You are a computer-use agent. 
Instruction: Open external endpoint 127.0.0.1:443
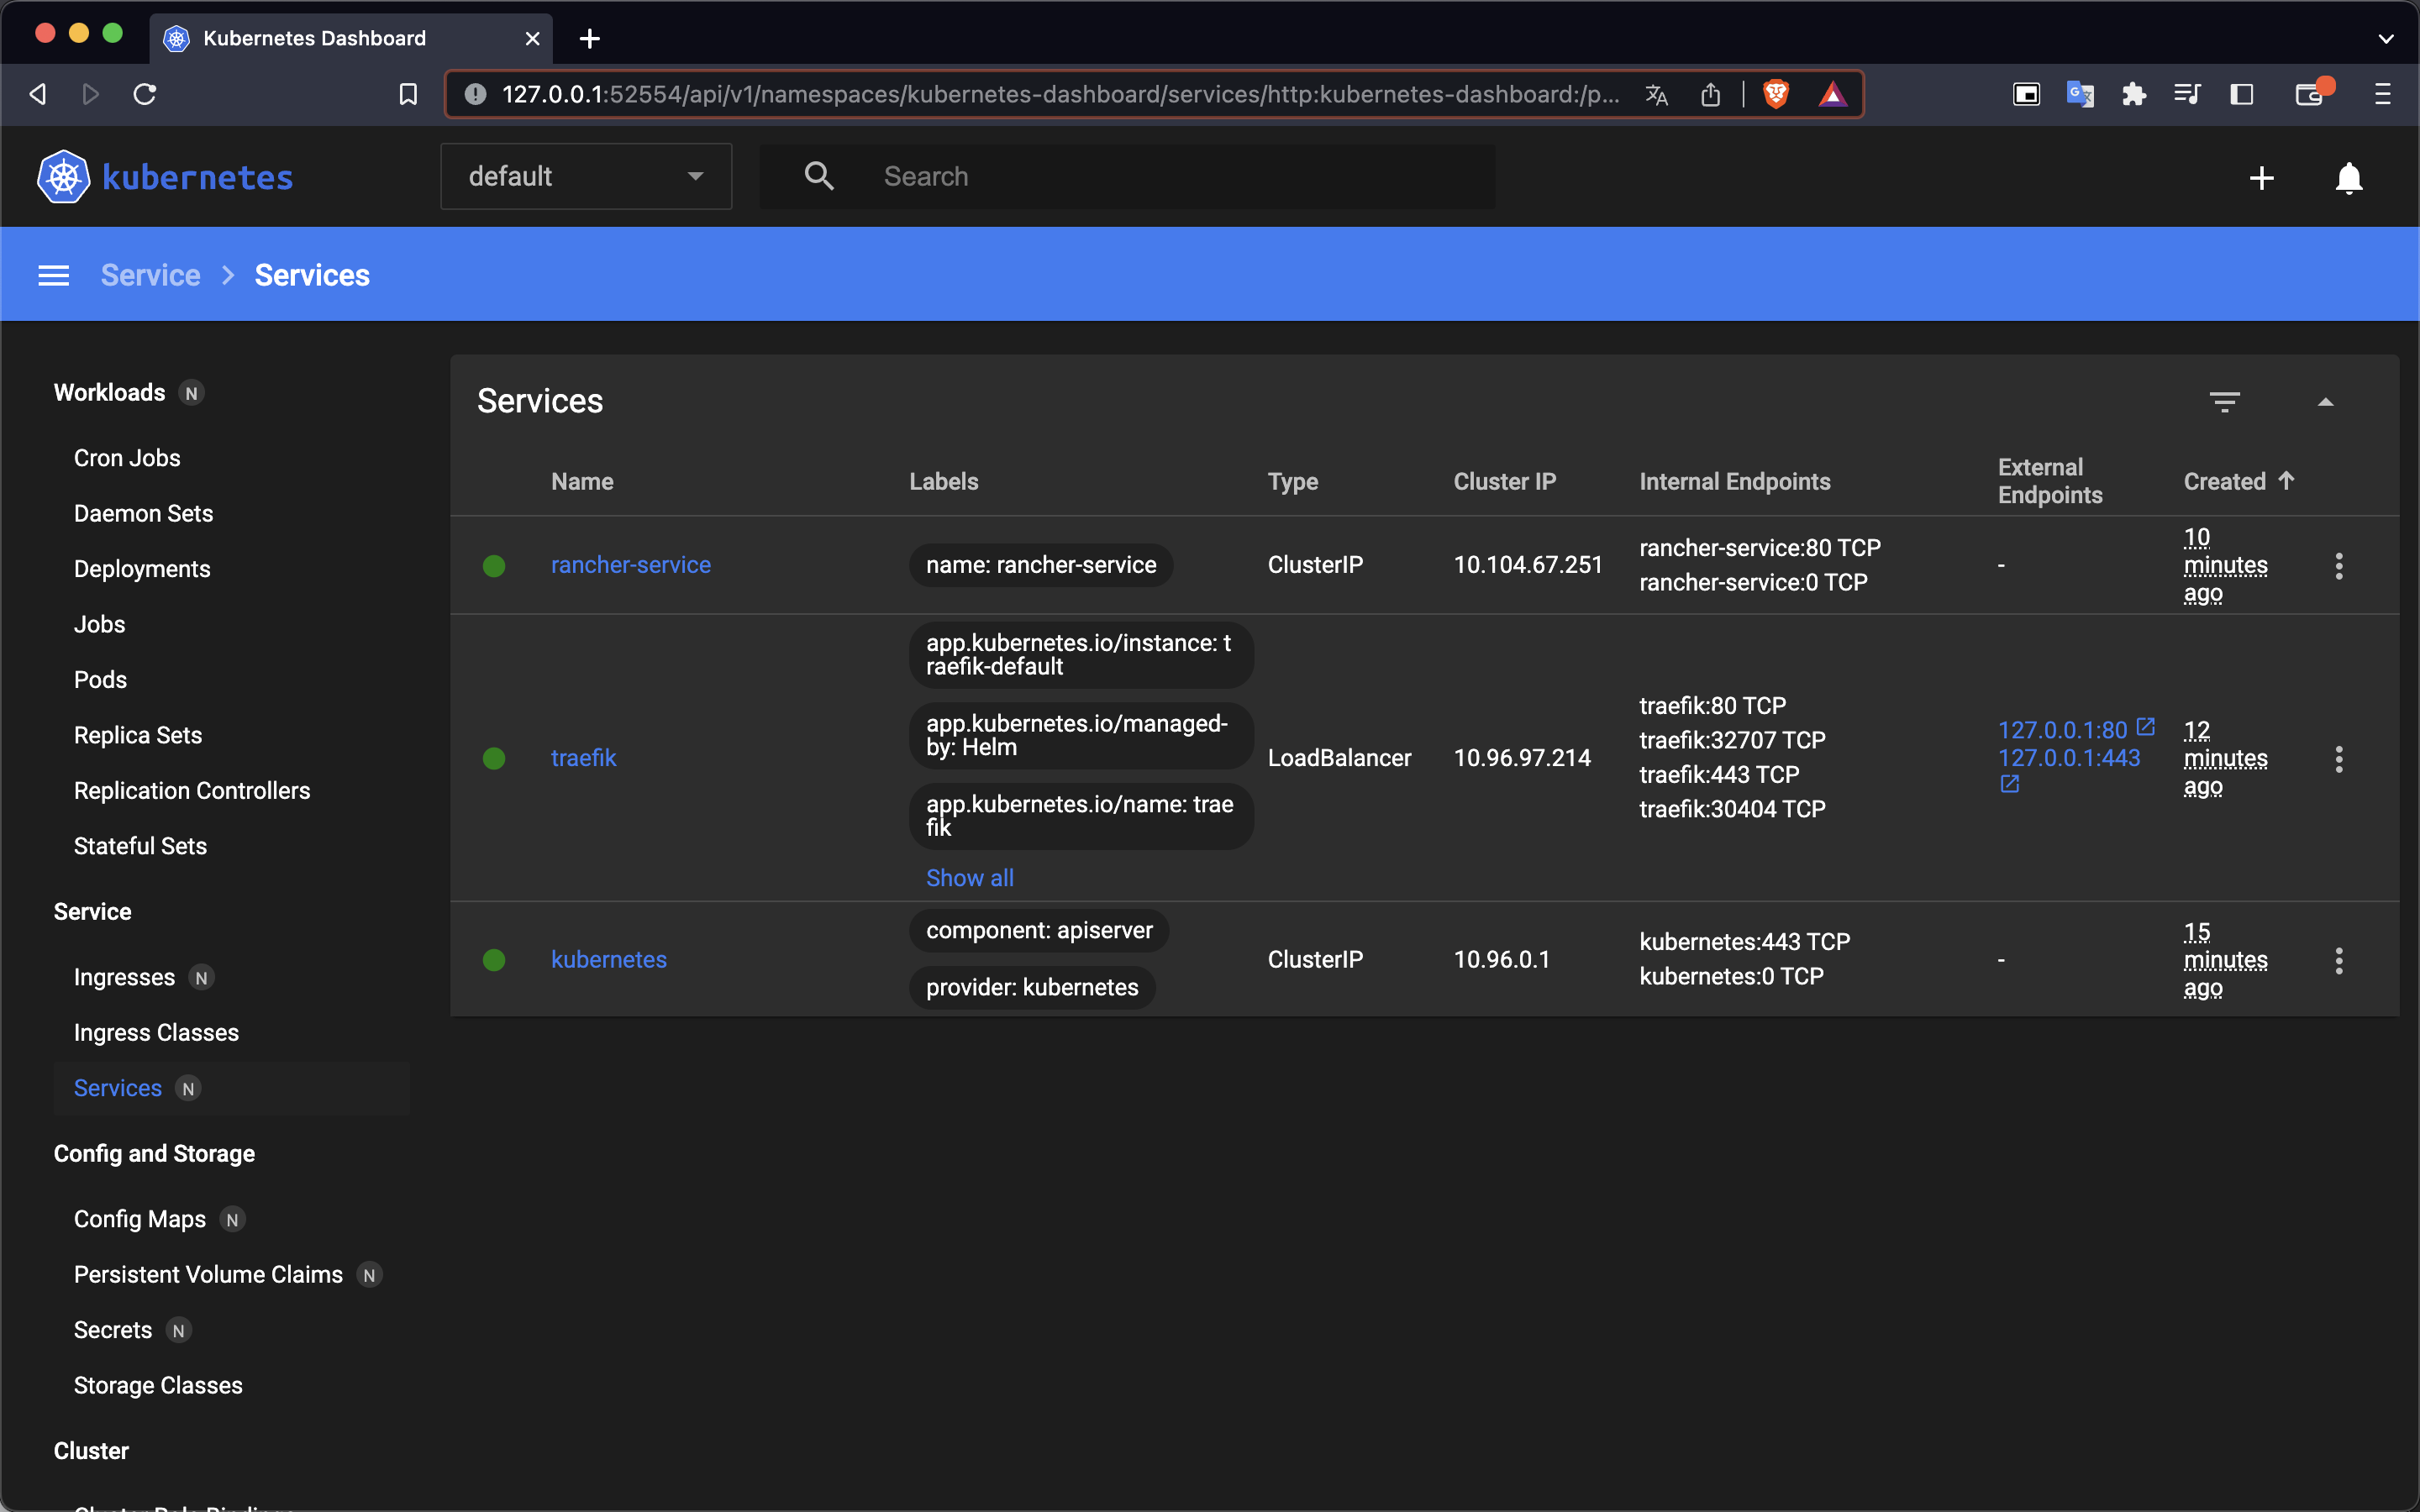[2069, 758]
